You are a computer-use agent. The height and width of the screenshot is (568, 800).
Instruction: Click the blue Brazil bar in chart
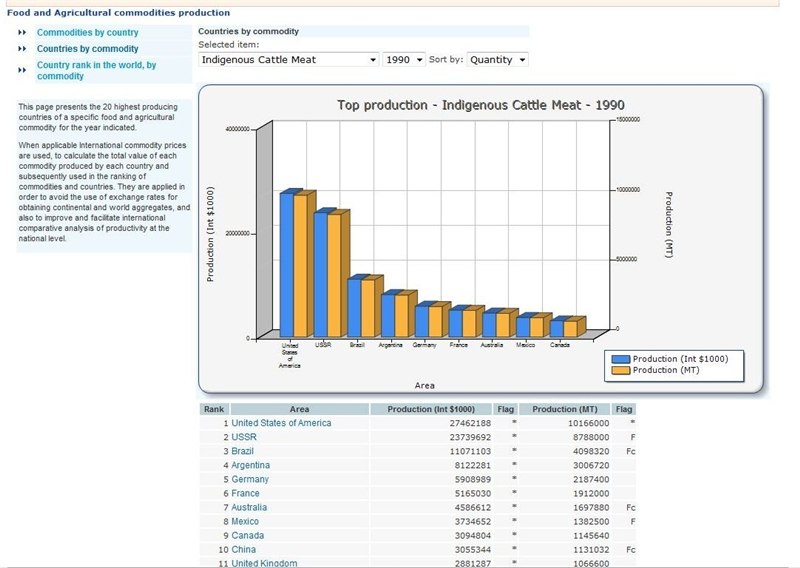[354, 308]
